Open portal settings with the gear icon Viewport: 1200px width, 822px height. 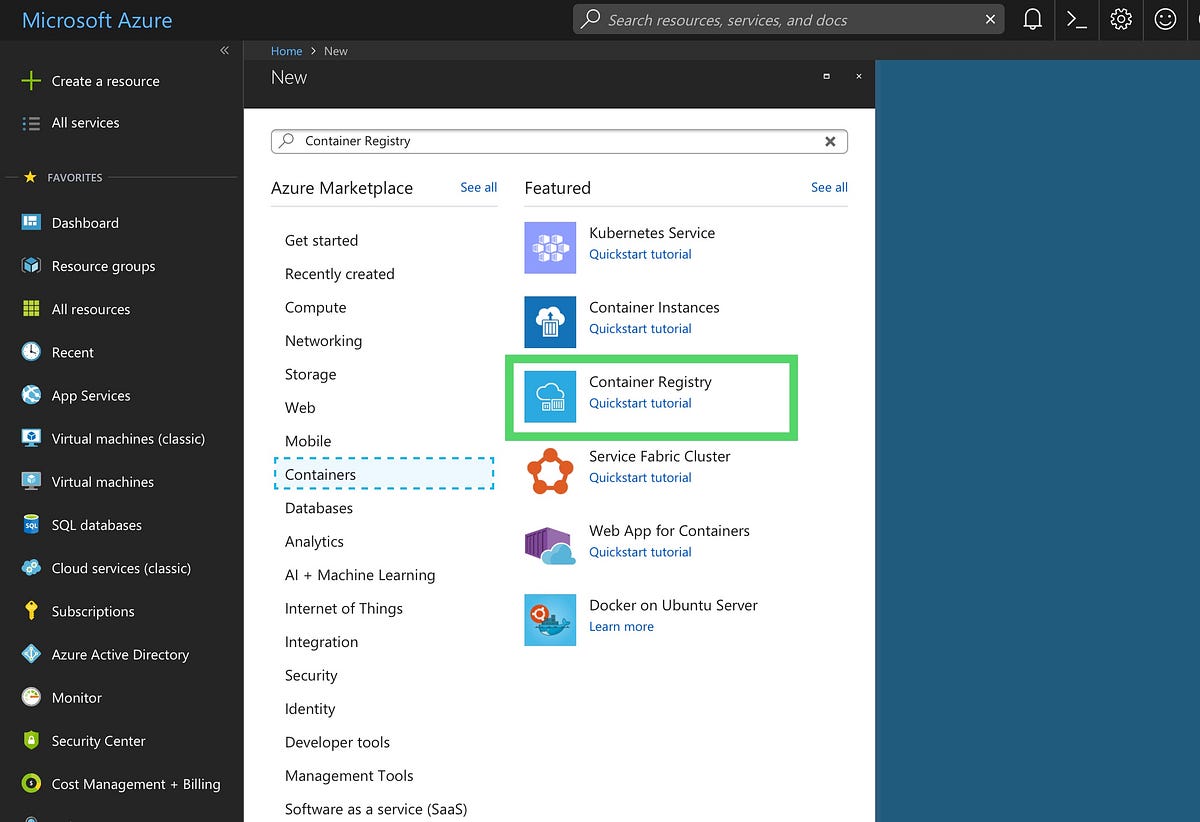tap(1120, 20)
